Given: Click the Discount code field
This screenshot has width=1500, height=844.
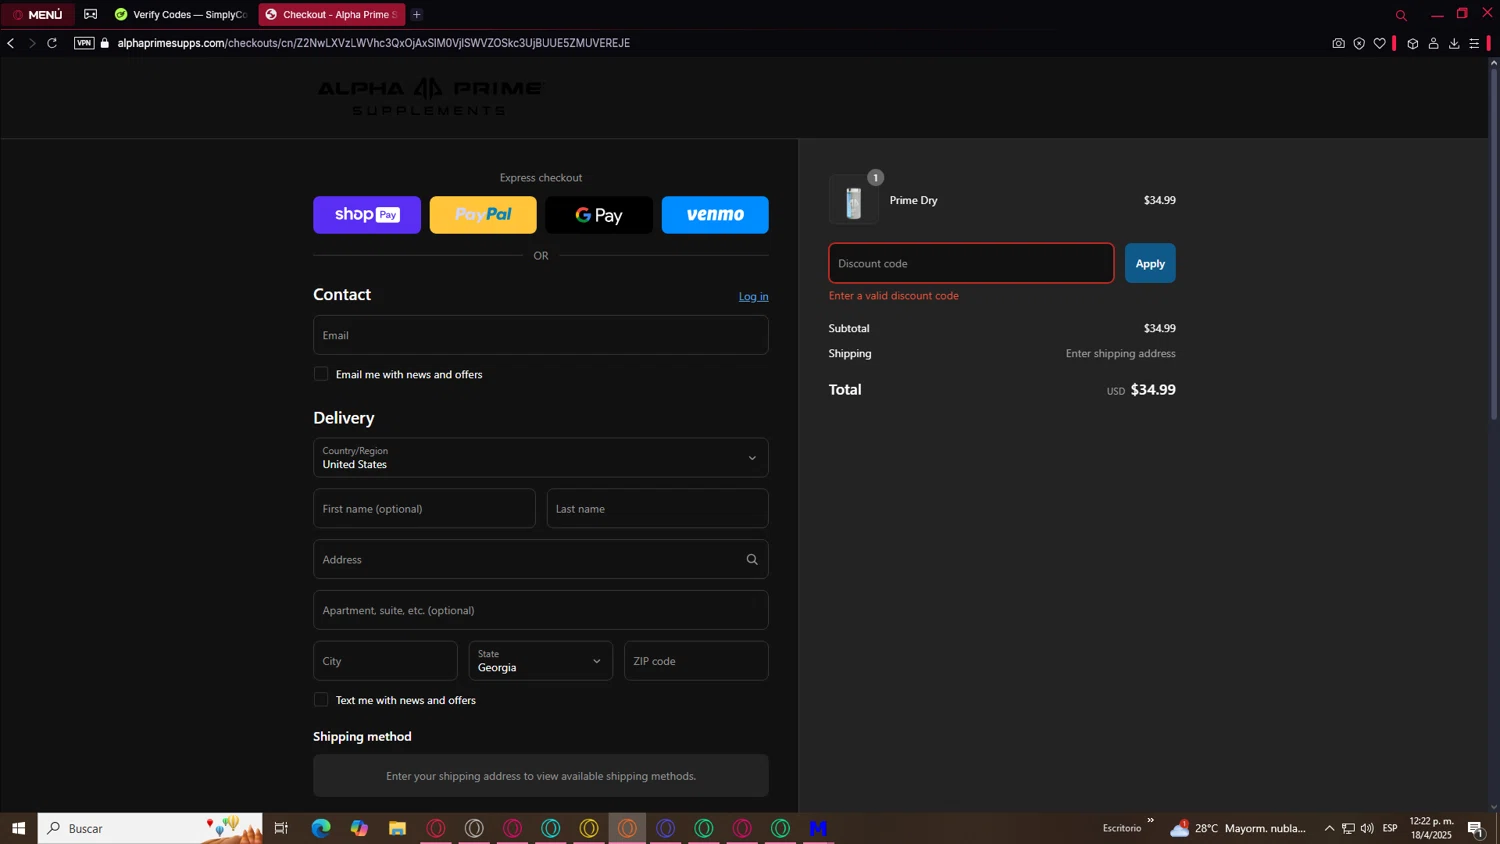Looking at the screenshot, I should point(971,263).
